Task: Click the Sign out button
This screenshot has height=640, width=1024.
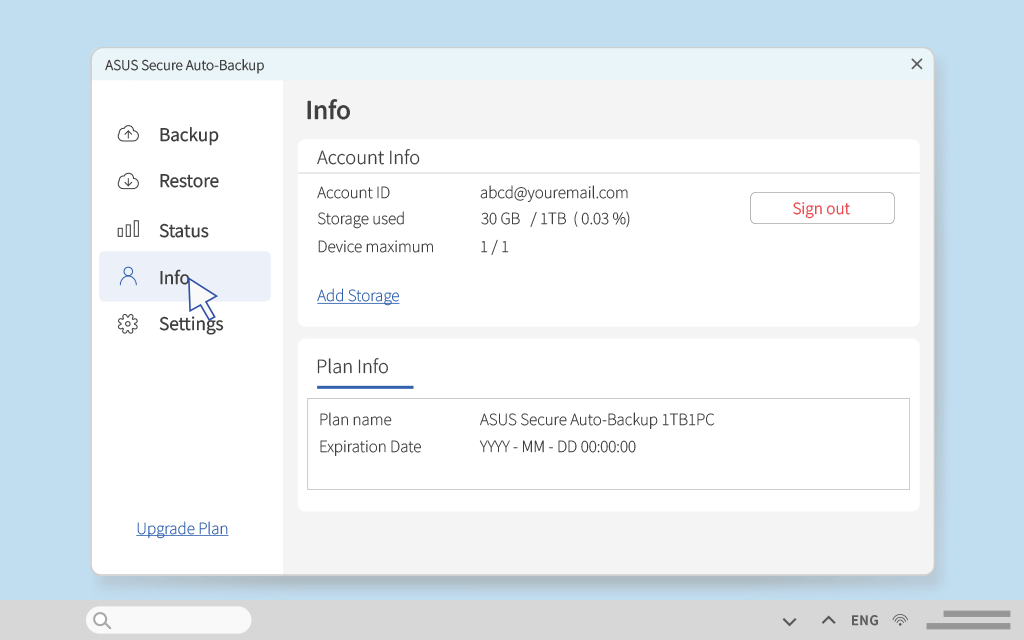Action: (822, 208)
